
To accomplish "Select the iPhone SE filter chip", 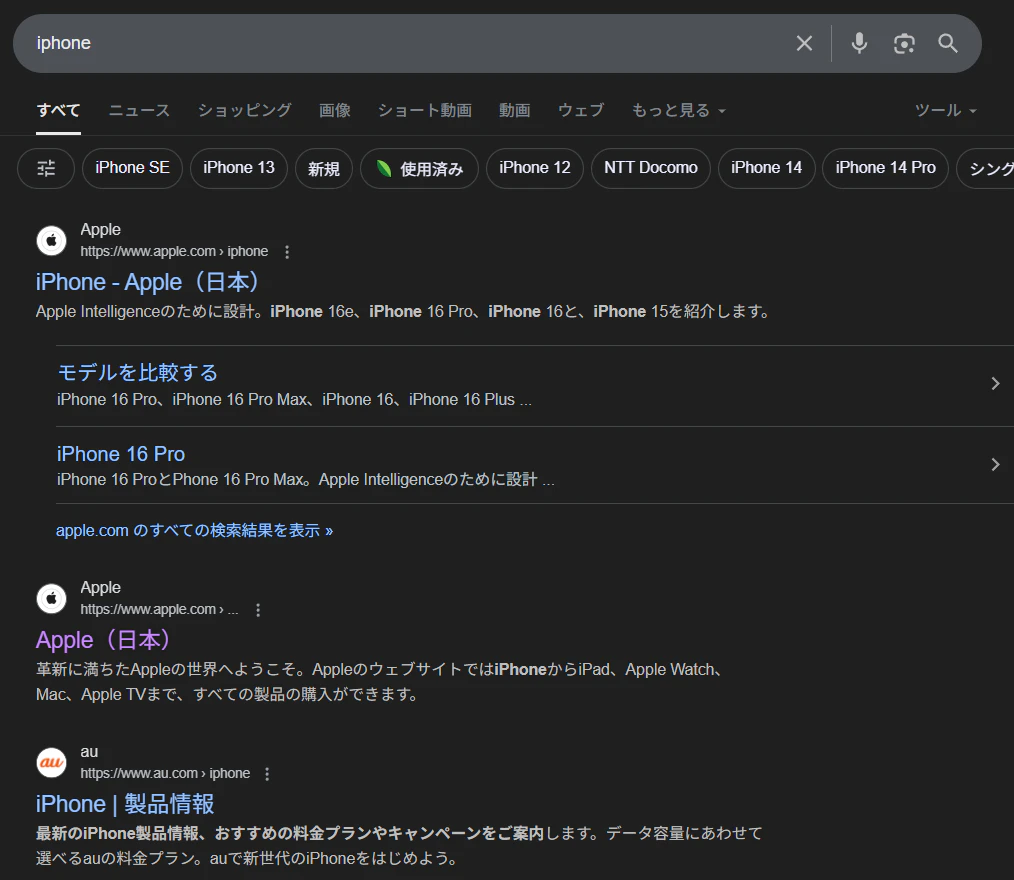I will tap(131, 168).
